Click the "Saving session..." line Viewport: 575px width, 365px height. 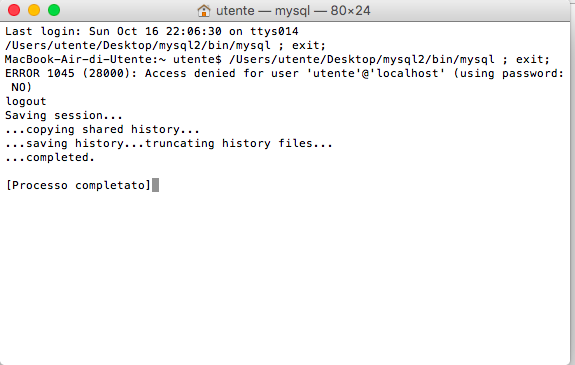[64, 115]
